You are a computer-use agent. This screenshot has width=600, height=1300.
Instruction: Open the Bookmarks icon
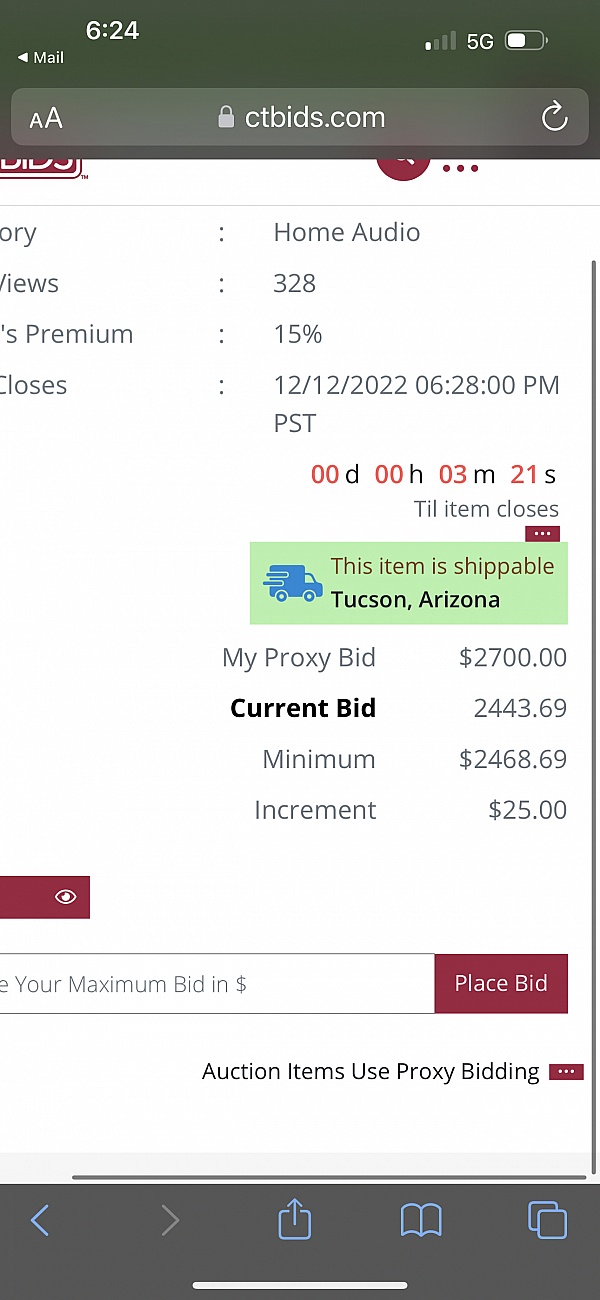(x=421, y=1219)
